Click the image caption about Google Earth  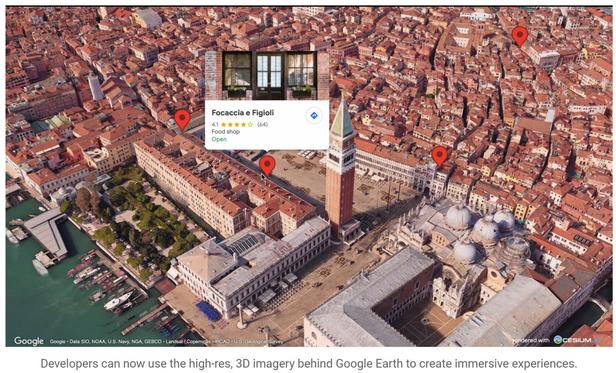(308, 363)
